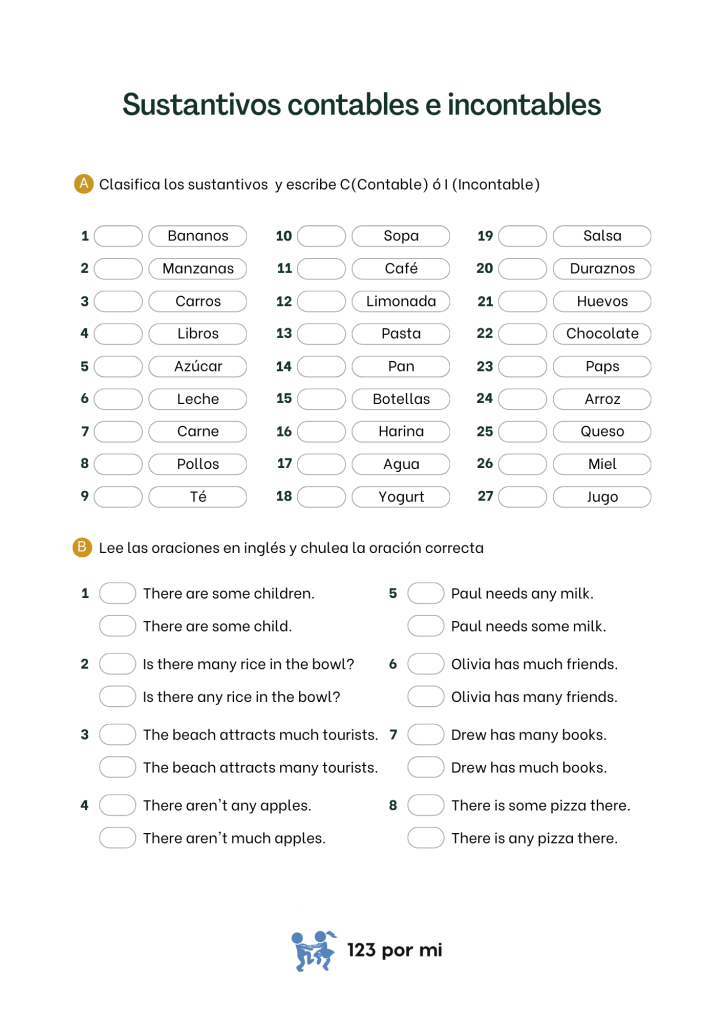The height and width of the screenshot is (1024, 724).
Task: Click the answer field next to Bananos
Action: click(x=119, y=236)
